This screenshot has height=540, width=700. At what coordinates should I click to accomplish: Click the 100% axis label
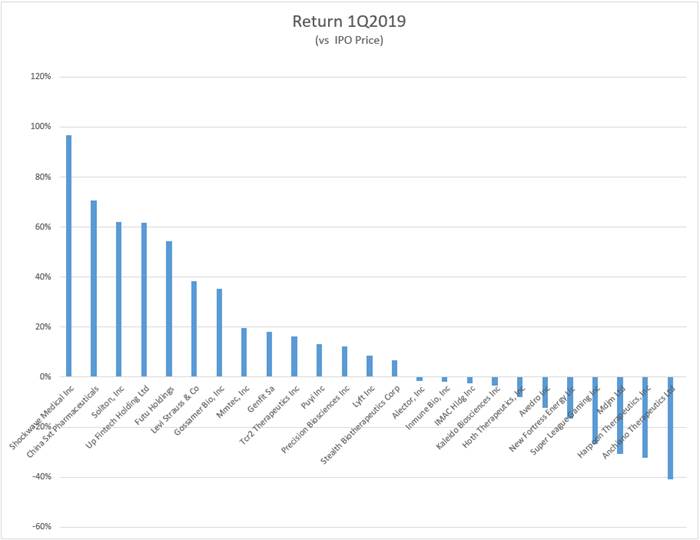(x=41, y=127)
